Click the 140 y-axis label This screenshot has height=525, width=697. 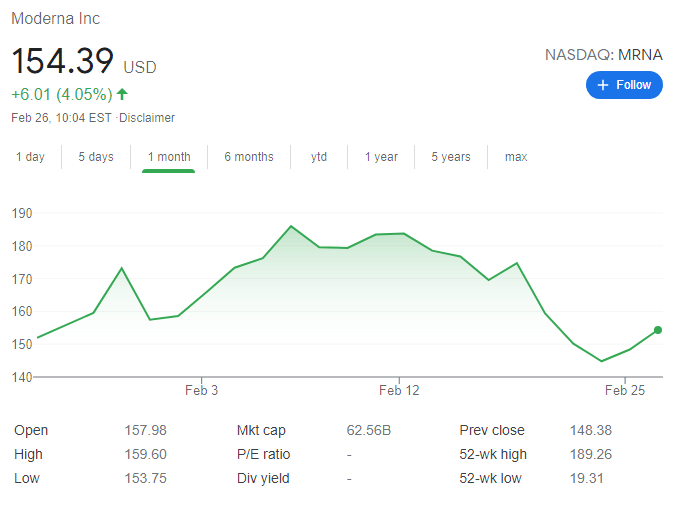pyautogui.click(x=22, y=377)
